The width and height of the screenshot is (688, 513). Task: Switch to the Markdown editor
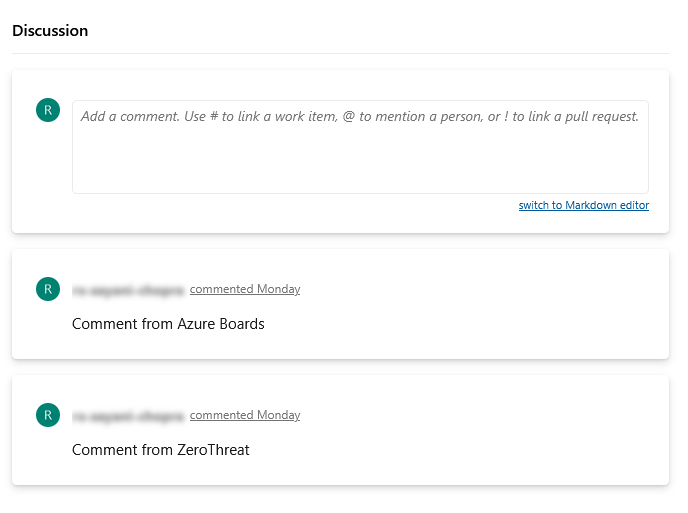pyautogui.click(x=584, y=205)
